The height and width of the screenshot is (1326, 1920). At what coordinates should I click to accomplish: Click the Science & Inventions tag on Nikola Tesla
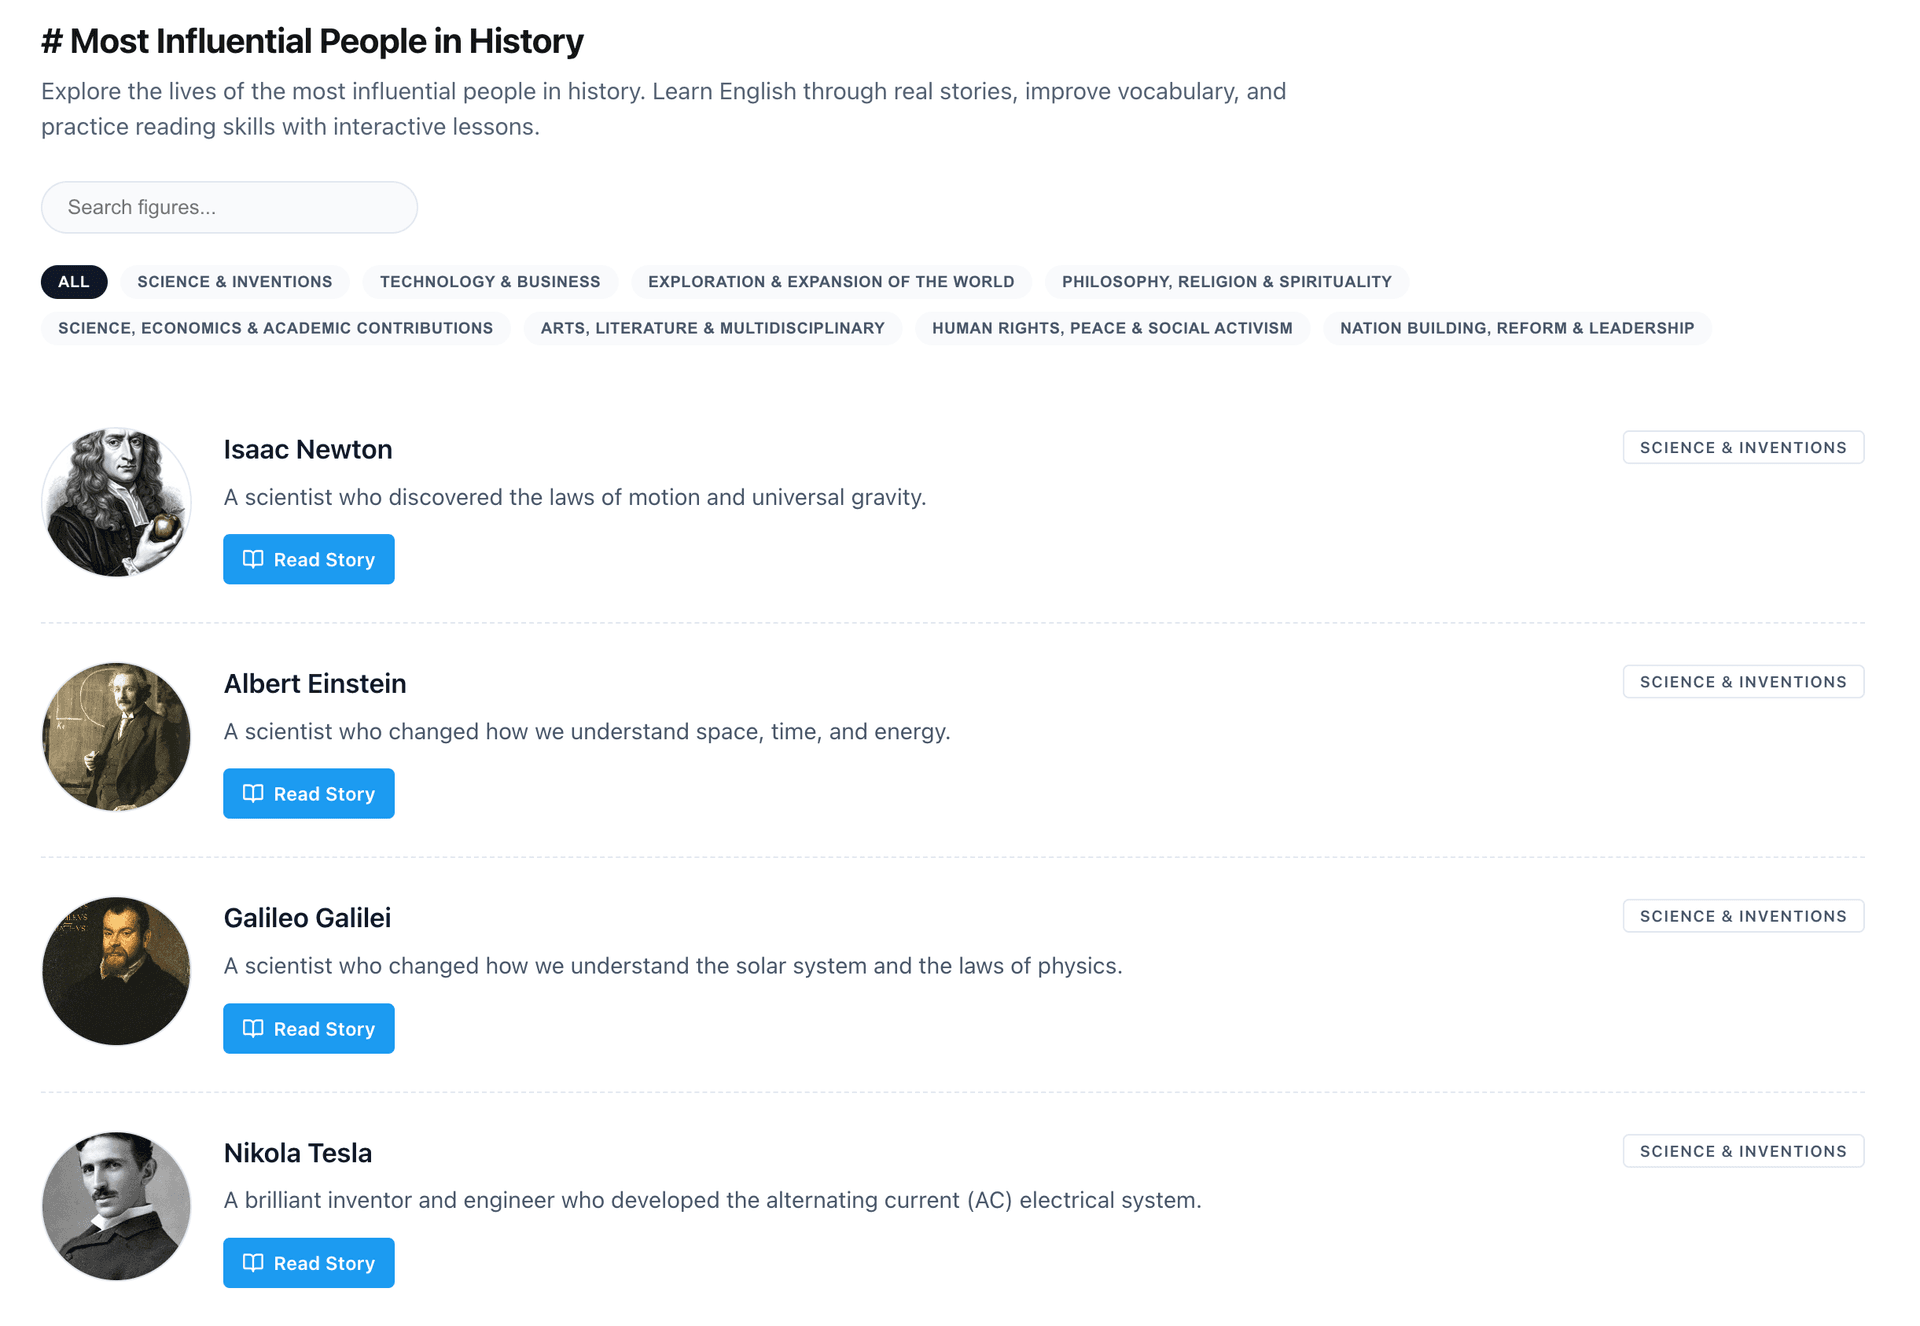point(1742,1151)
